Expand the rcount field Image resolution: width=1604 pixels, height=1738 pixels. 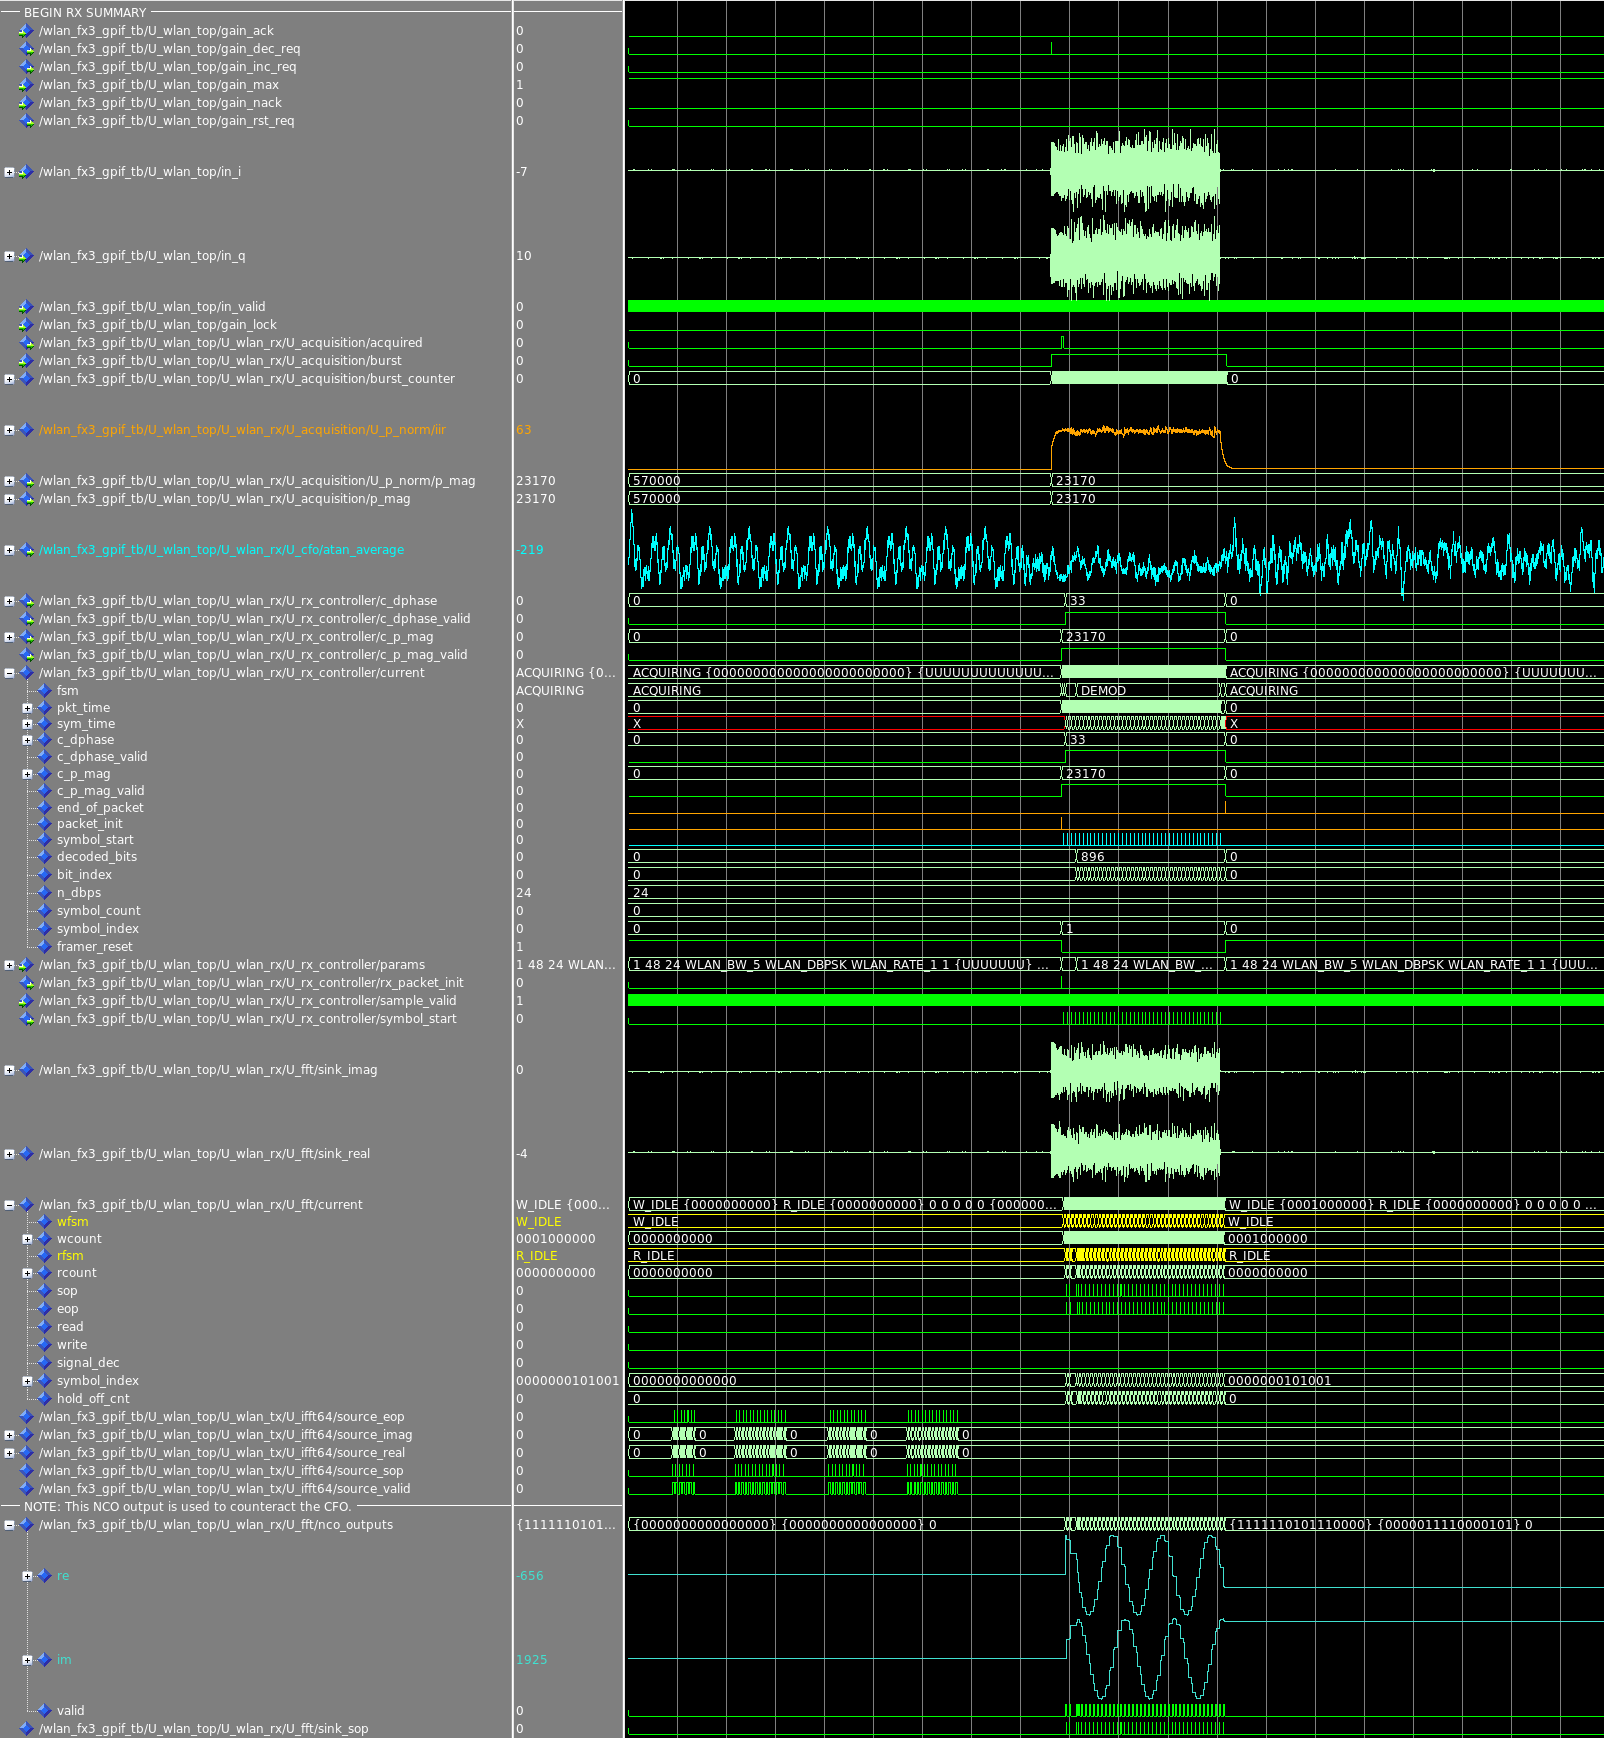pos(27,1273)
